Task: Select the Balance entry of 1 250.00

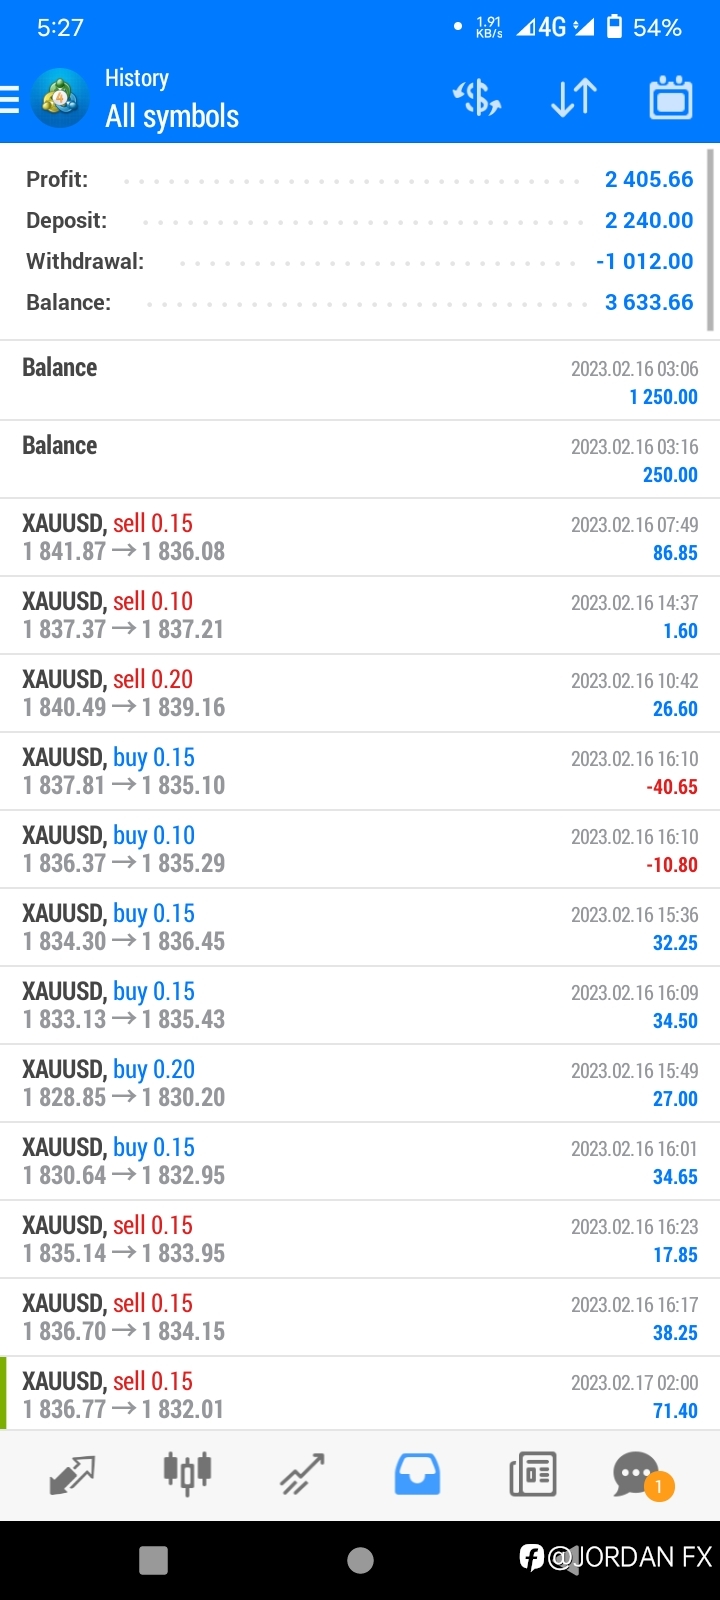Action: pyautogui.click(x=360, y=381)
